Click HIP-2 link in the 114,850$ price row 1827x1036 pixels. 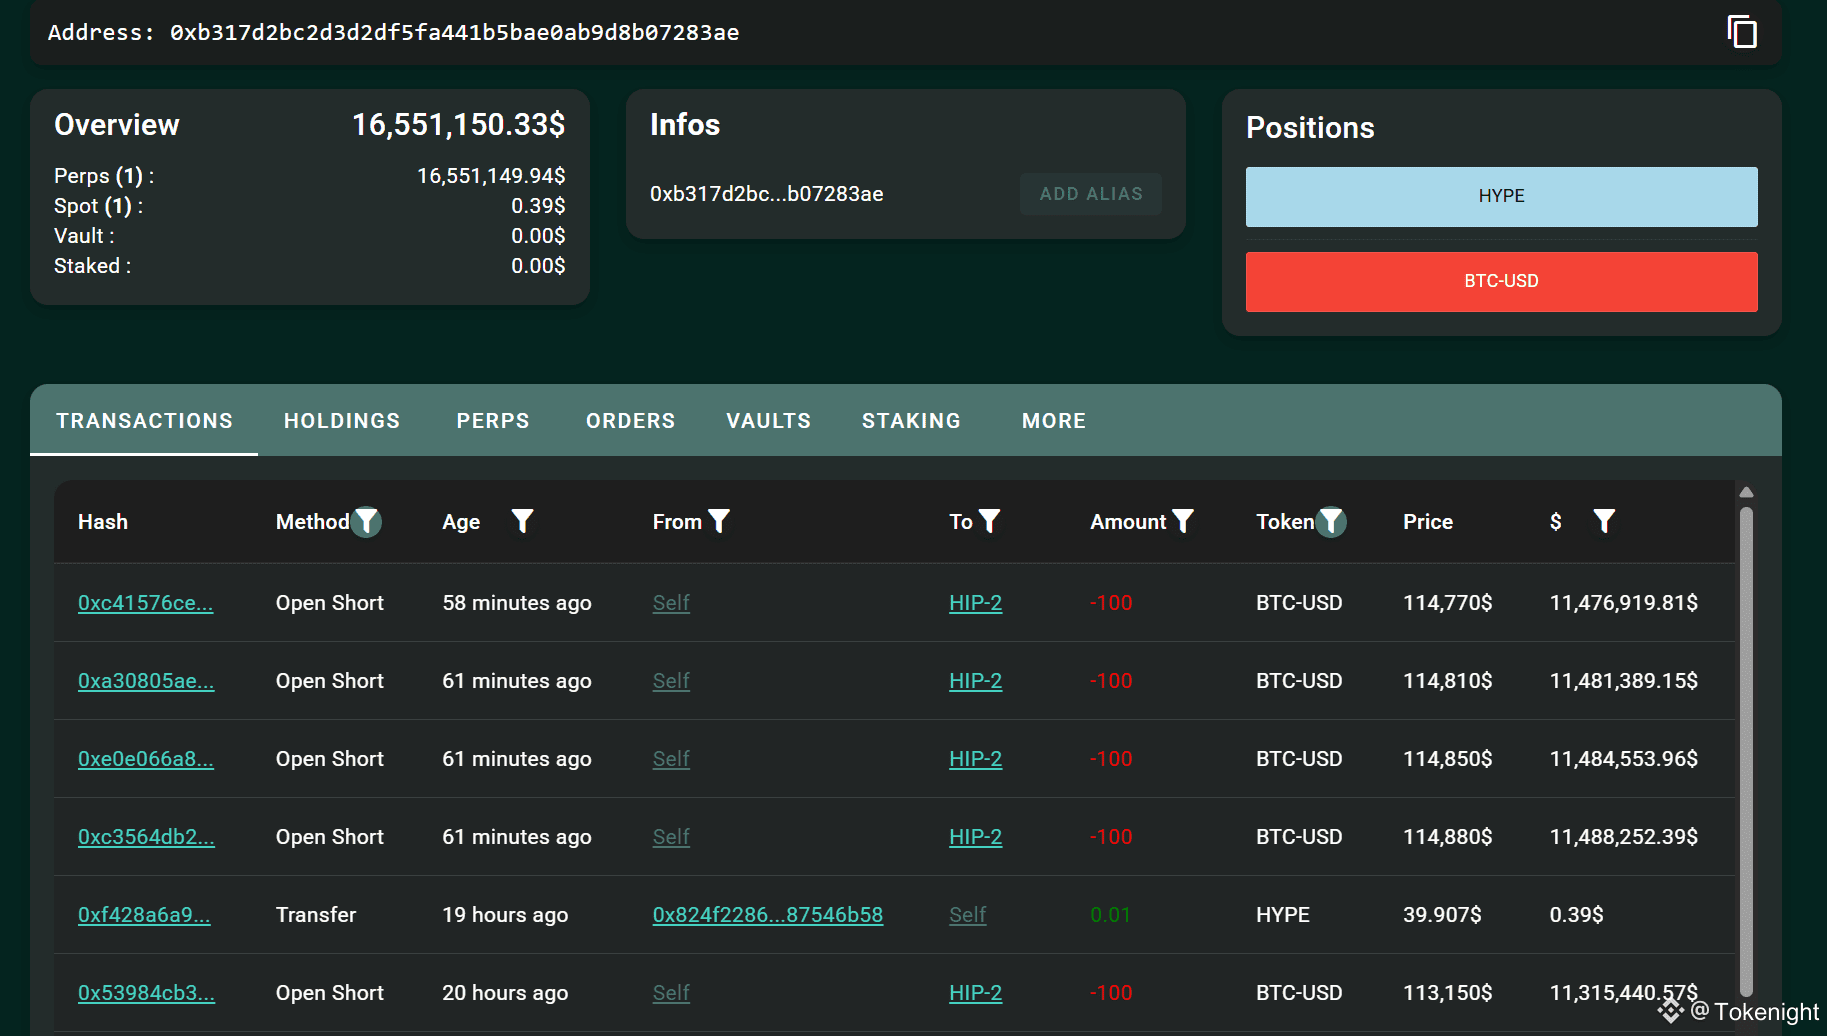click(976, 759)
